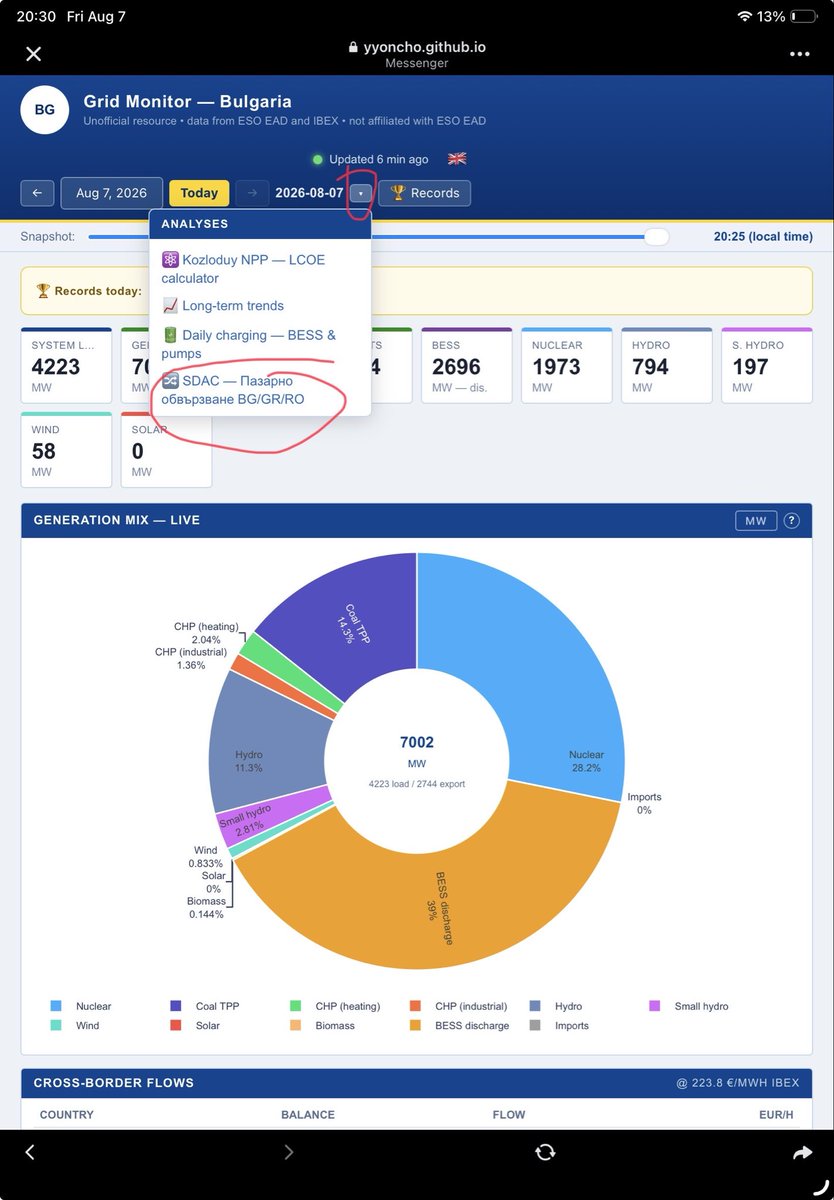Share the page using the share arrow icon

click(802, 1152)
